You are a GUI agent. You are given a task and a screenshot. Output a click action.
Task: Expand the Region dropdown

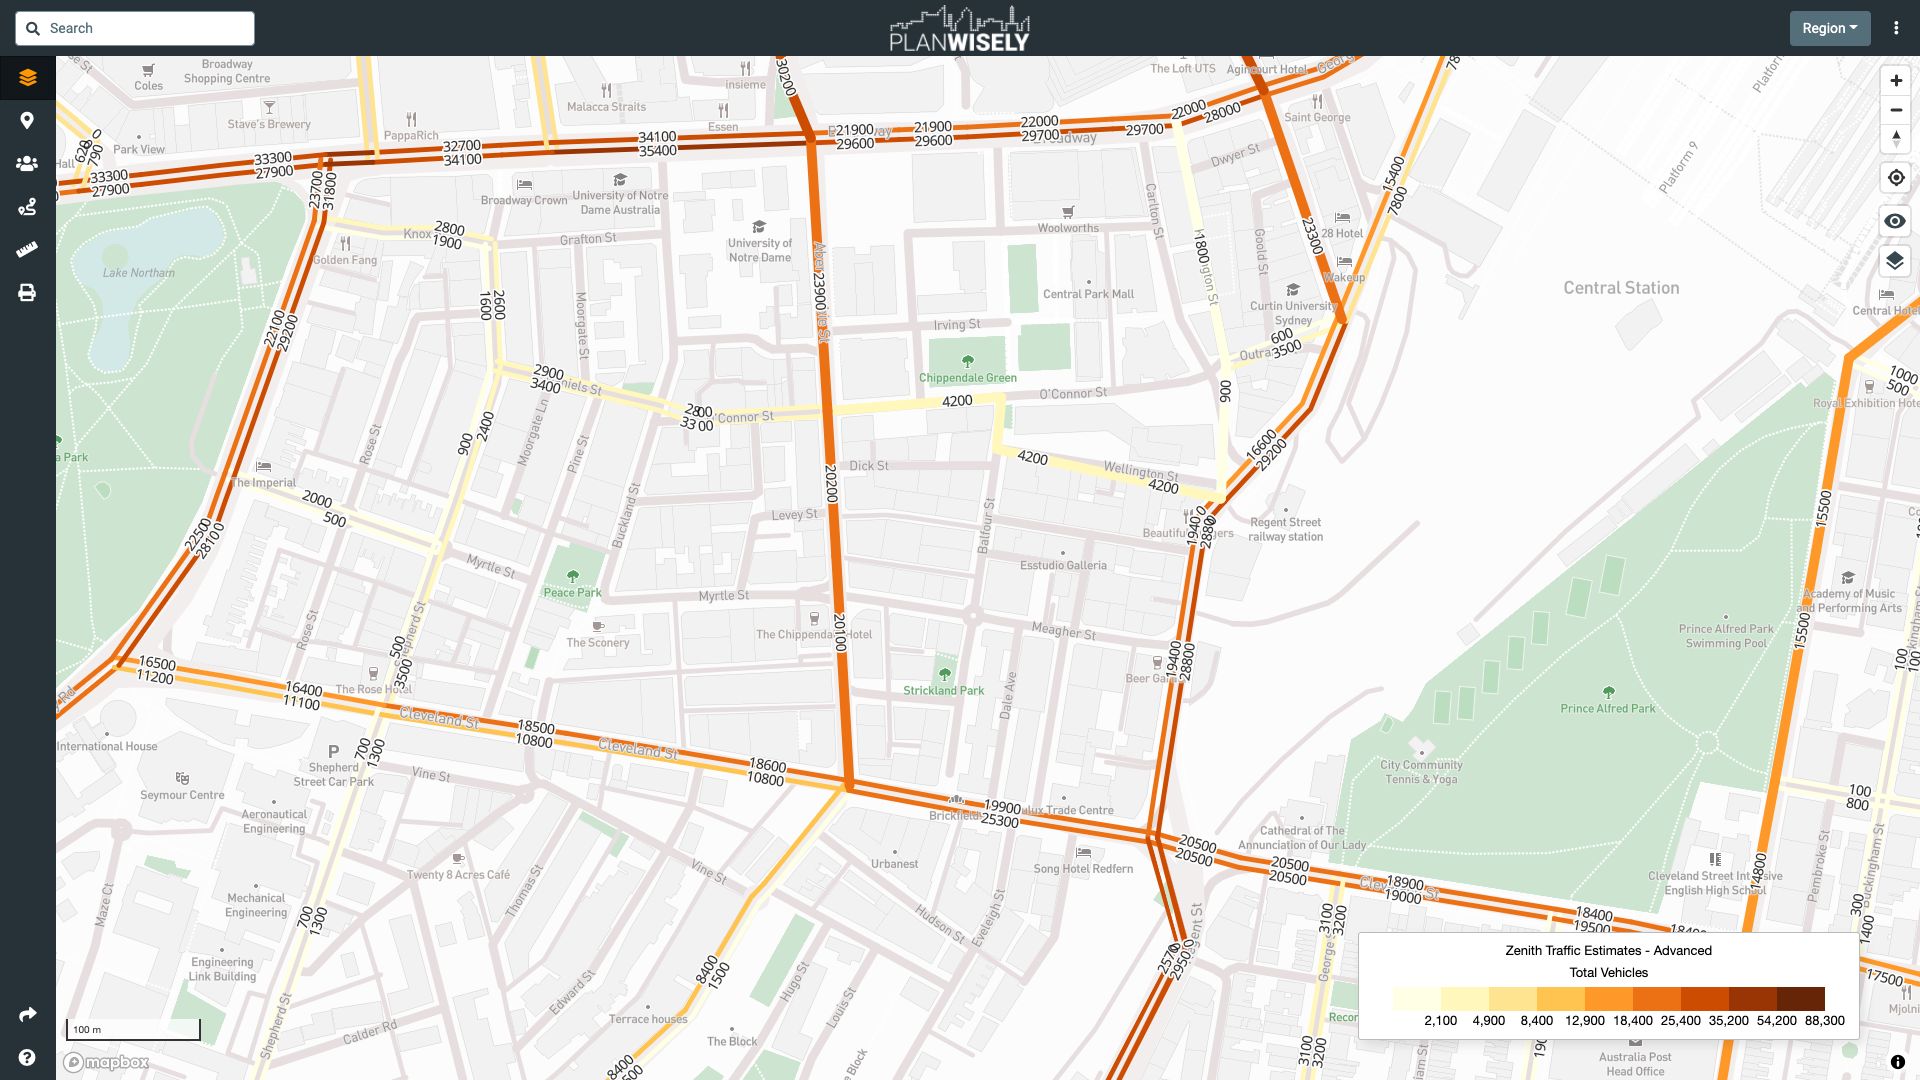pos(1829,28)
